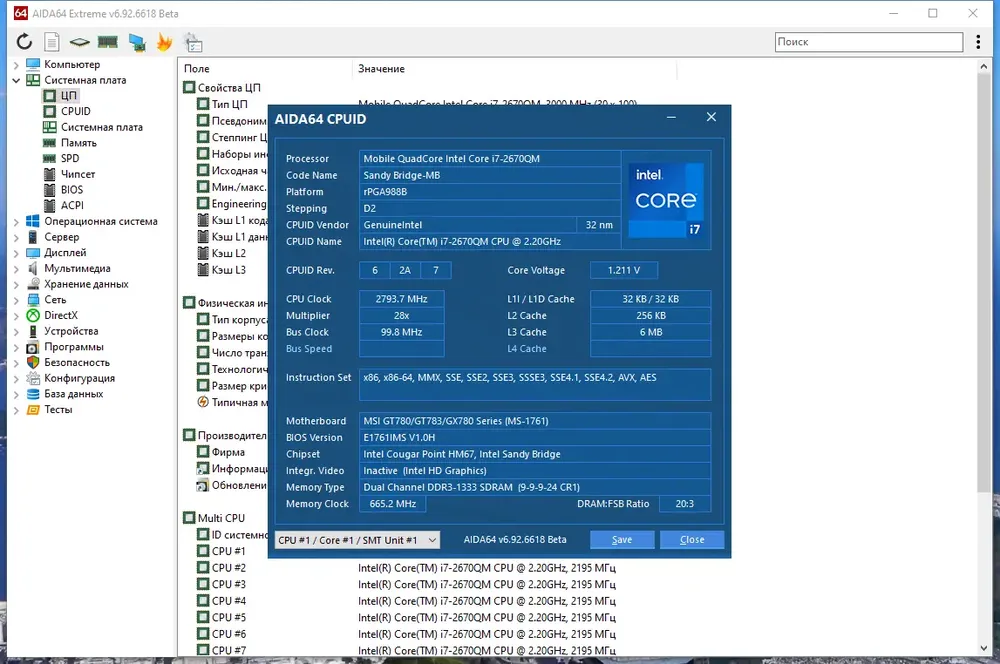Collapse the Системная плата node chevron
The image size is (1000, 664).
(x=16, y=80)
